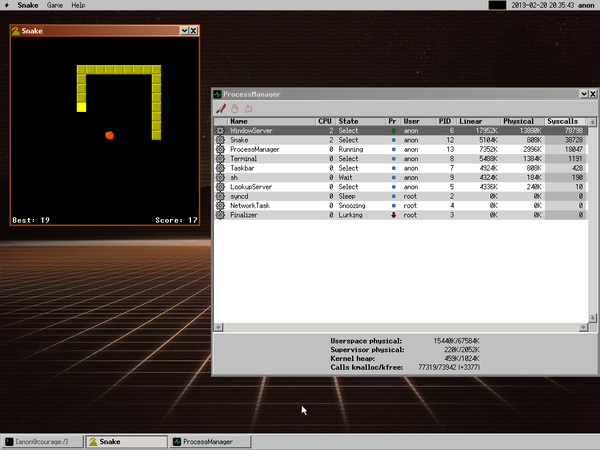This screenshot has height=450, width=600.
Task: Sort processes by Linear column header
Action: pyautogui.click(x=478, y=121)
